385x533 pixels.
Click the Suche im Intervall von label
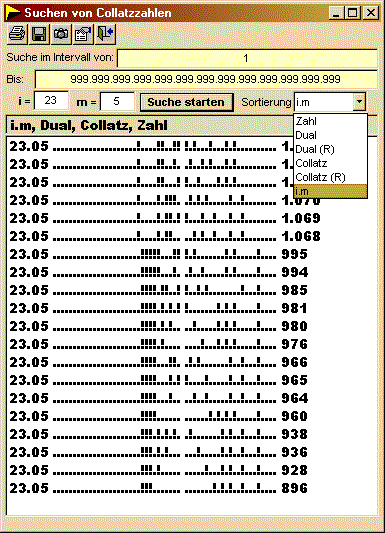[60, 57]
